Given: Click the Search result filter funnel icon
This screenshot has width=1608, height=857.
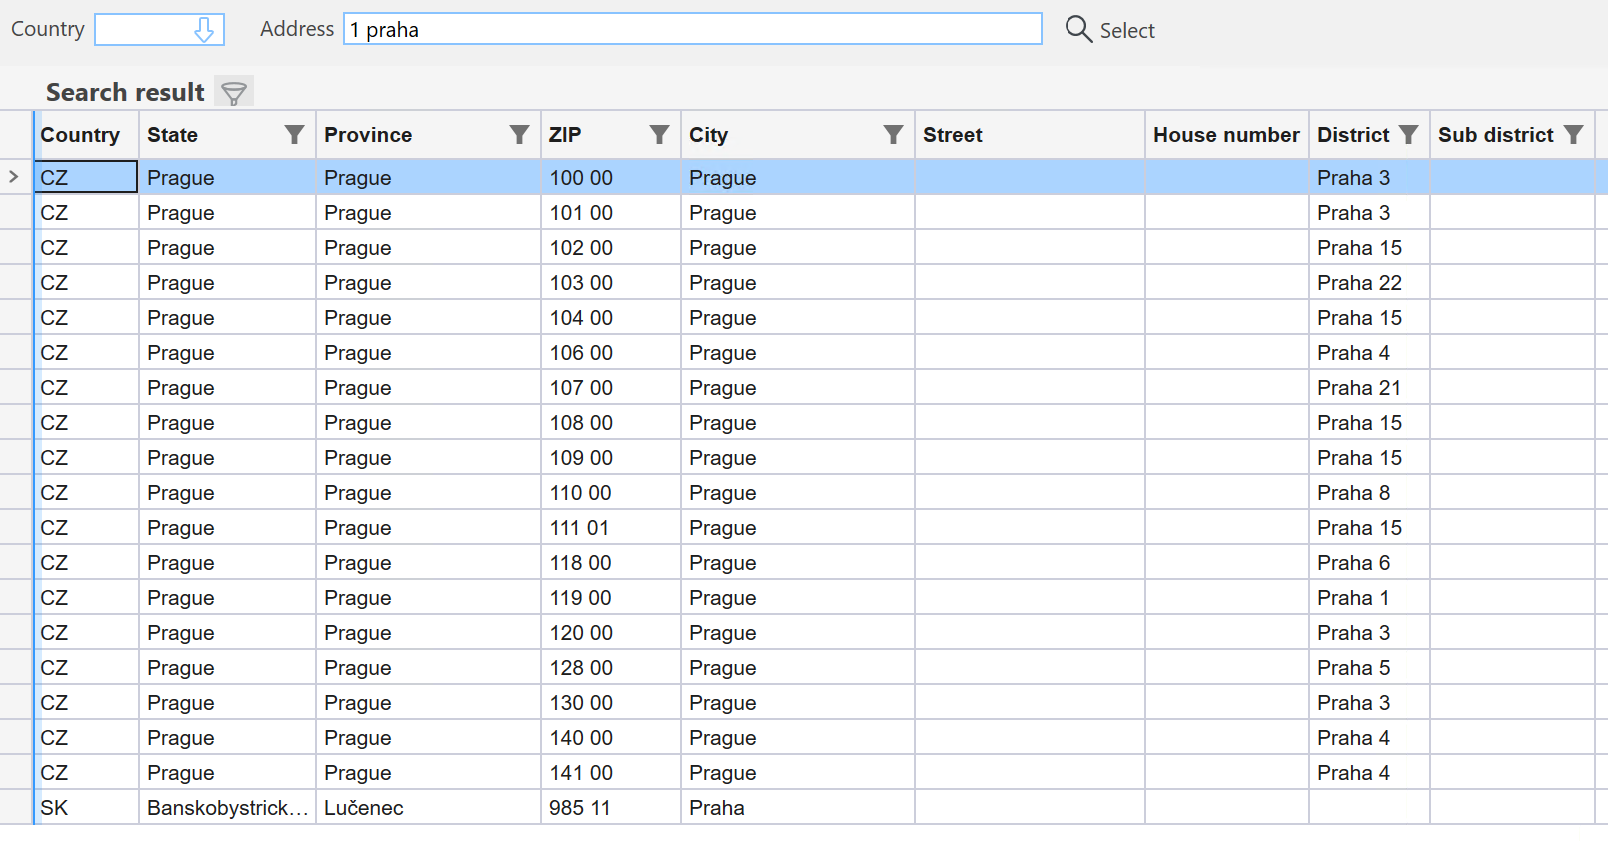Looking at the screenshot, I should tap(234, 93).
